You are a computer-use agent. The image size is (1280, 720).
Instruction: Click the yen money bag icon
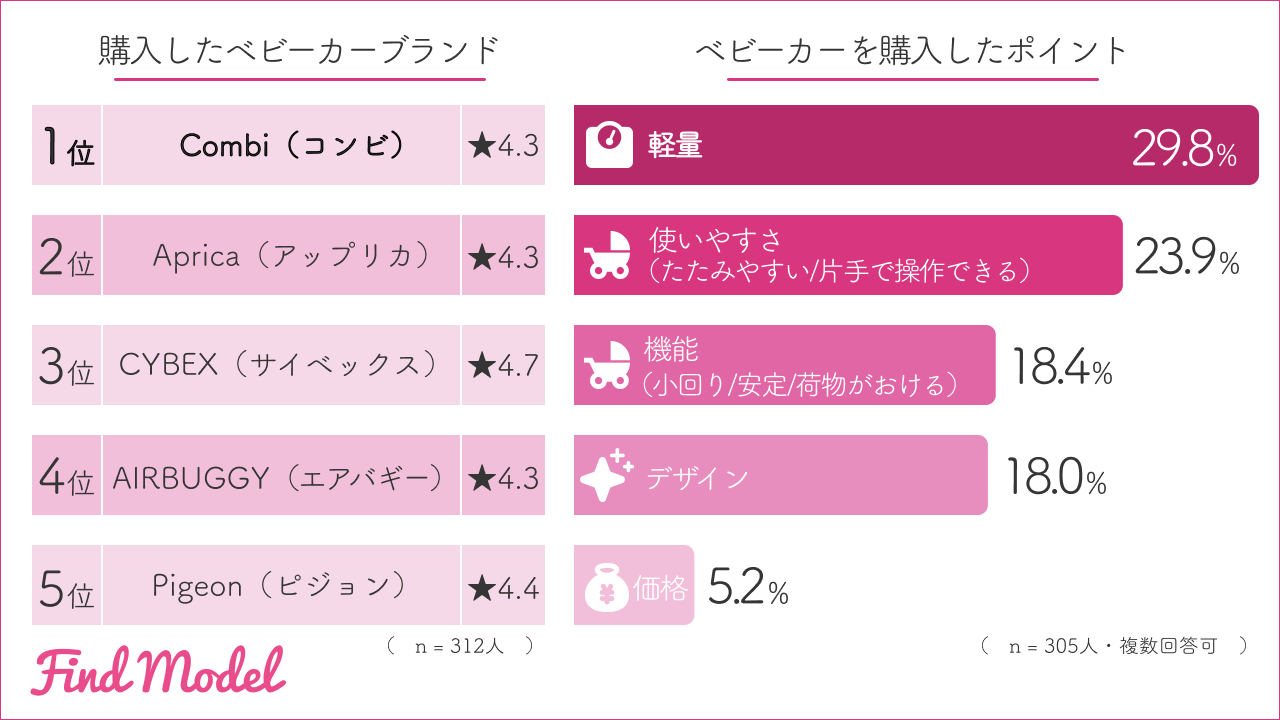coord(606,587)
